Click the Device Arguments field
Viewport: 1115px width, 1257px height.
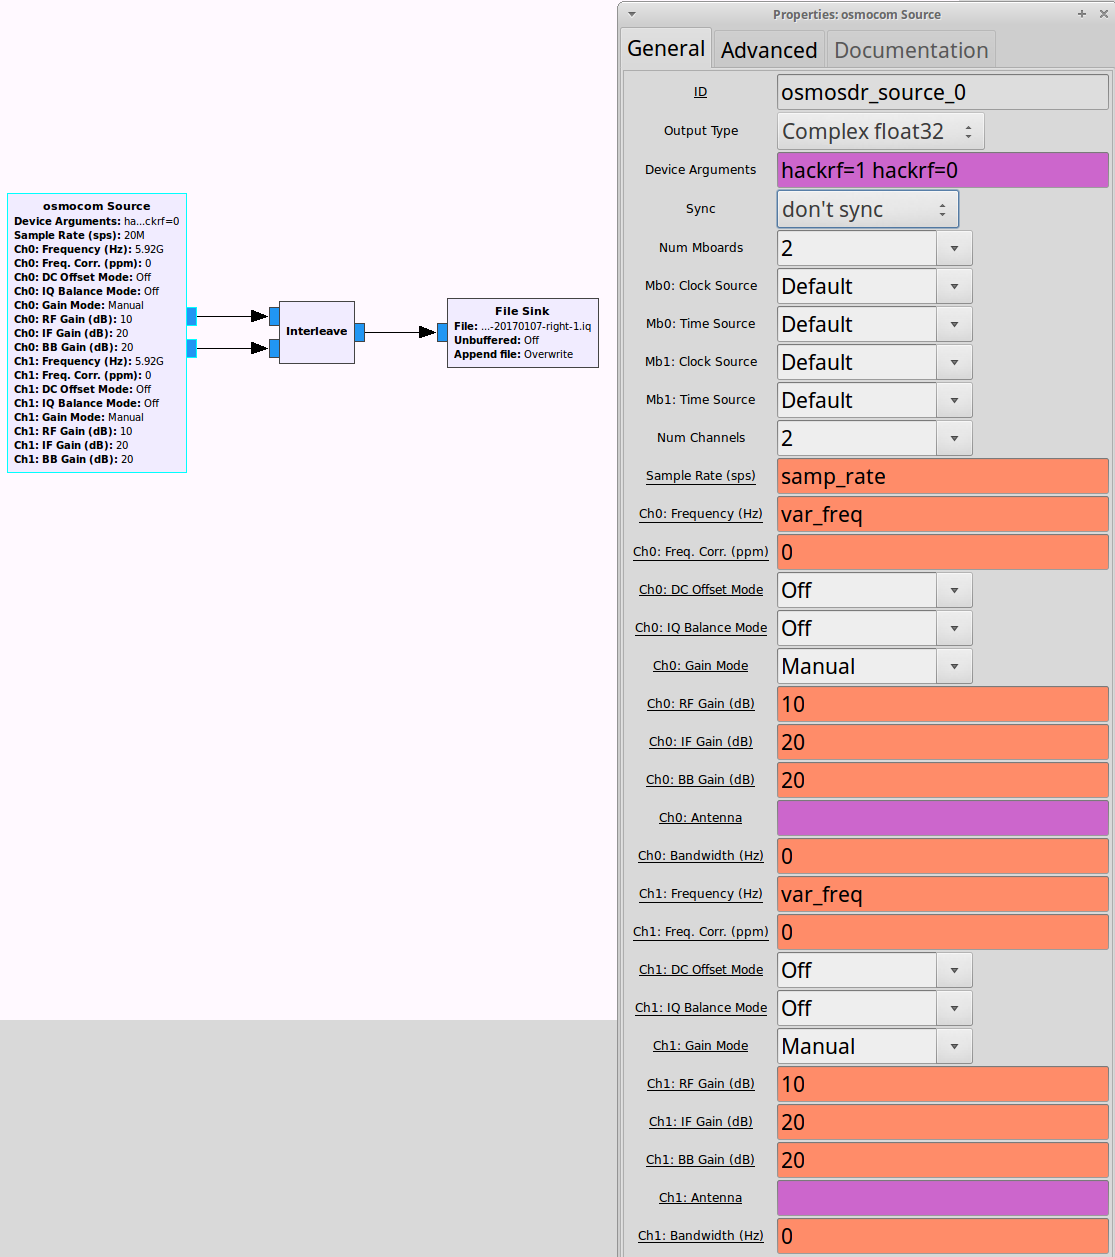pos(942,170)
